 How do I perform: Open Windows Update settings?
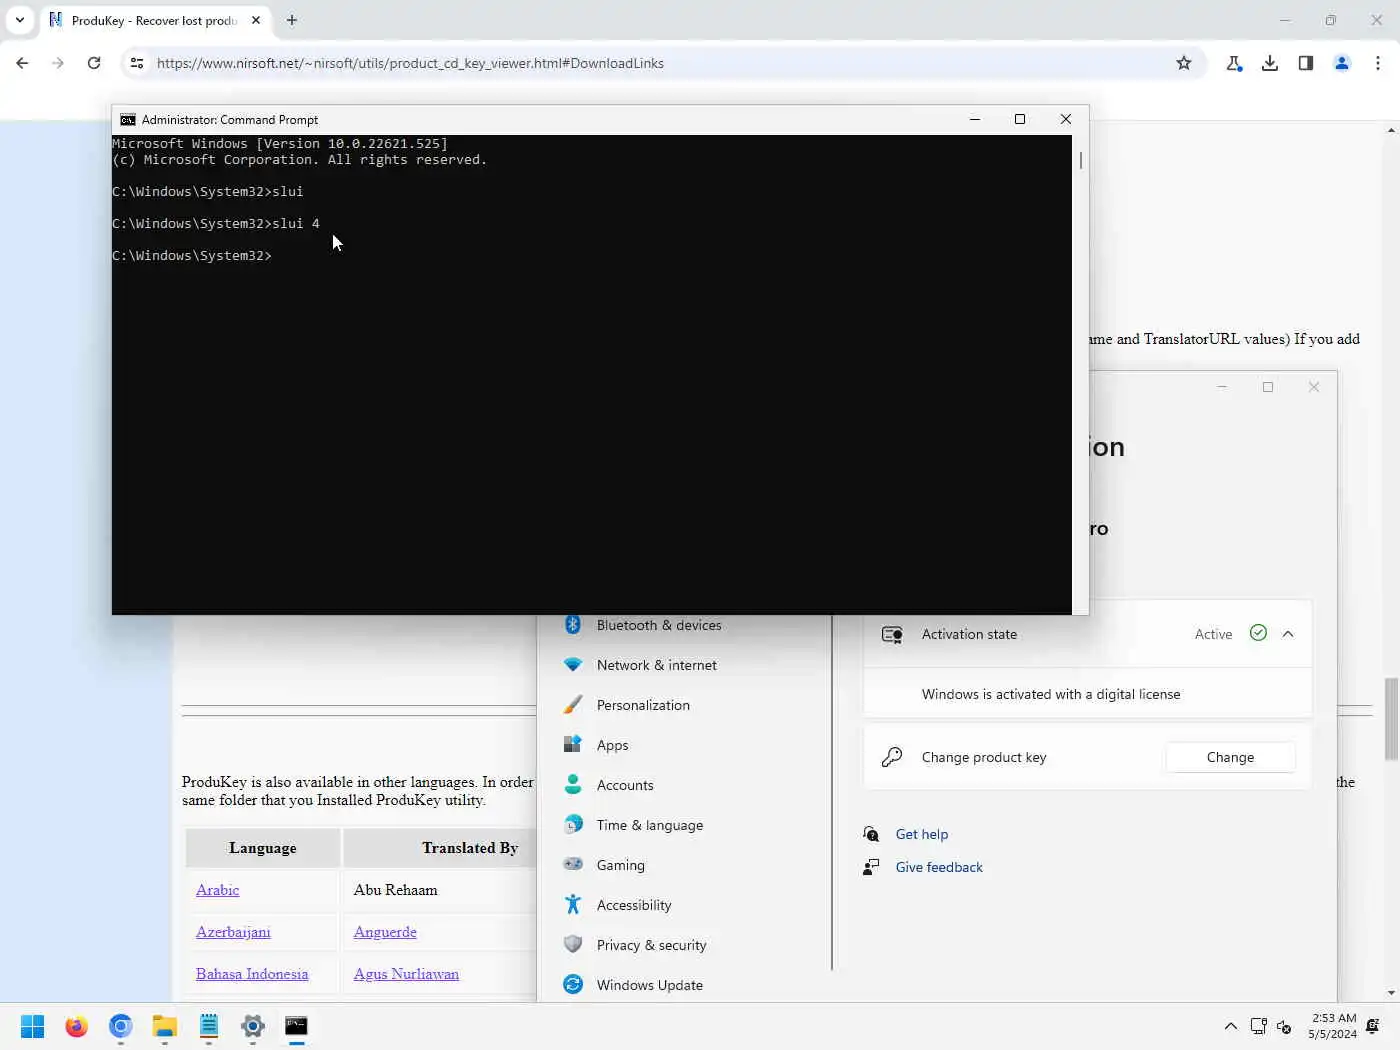tap(650, 985)
